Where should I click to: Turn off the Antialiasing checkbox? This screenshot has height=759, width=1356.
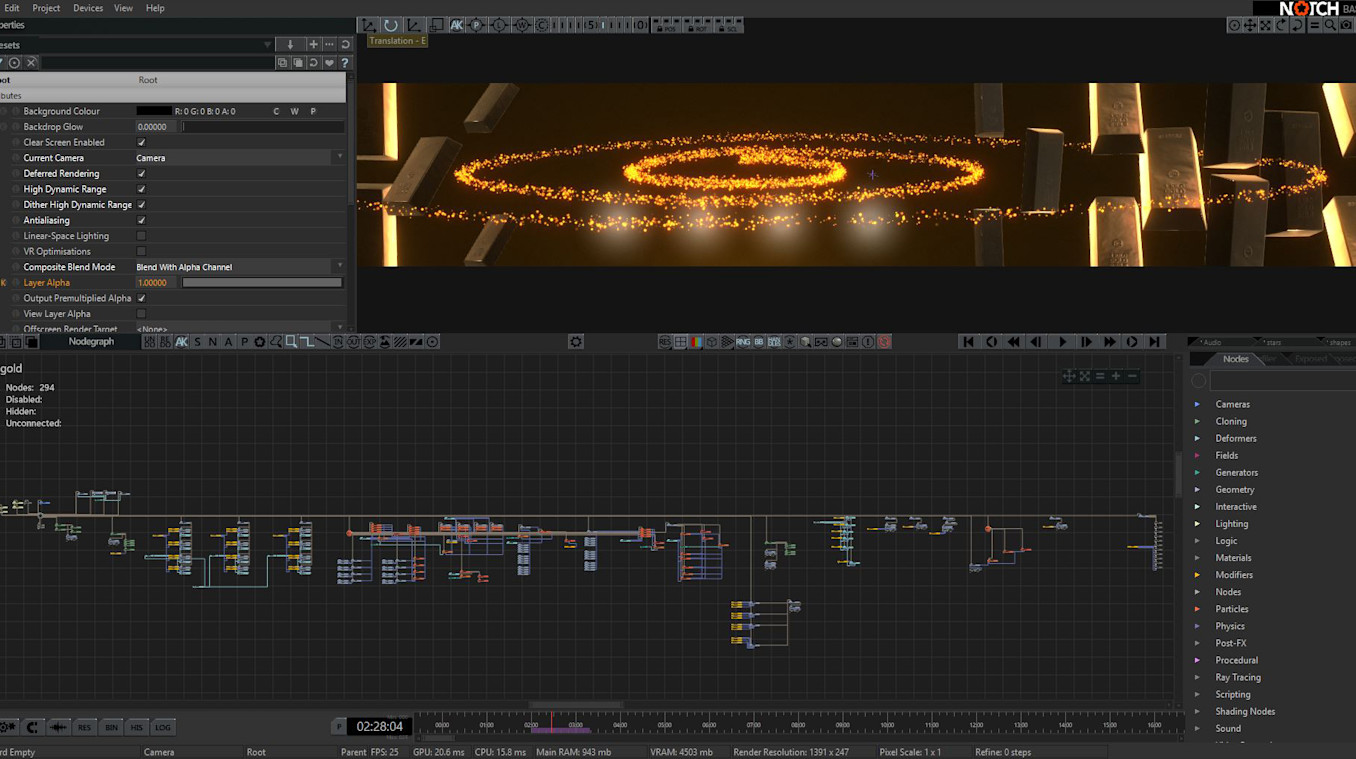[141, 220]
